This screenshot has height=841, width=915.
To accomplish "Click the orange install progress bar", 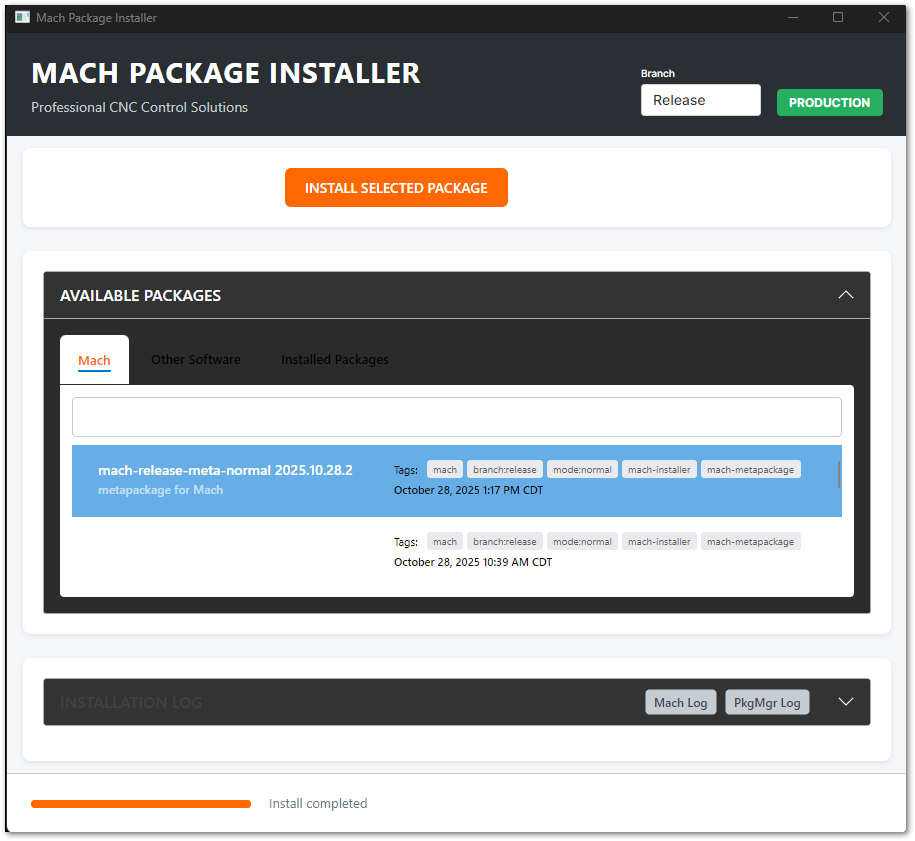I will pyautogui.click(x=141, y=804).
